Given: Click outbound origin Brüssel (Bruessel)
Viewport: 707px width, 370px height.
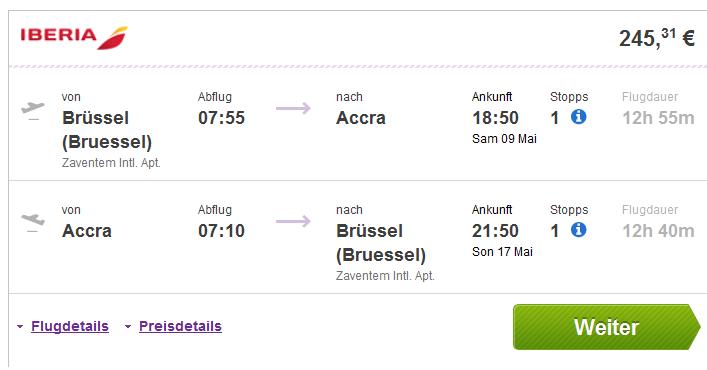Looking at the screenshot, I should point(107,130).
